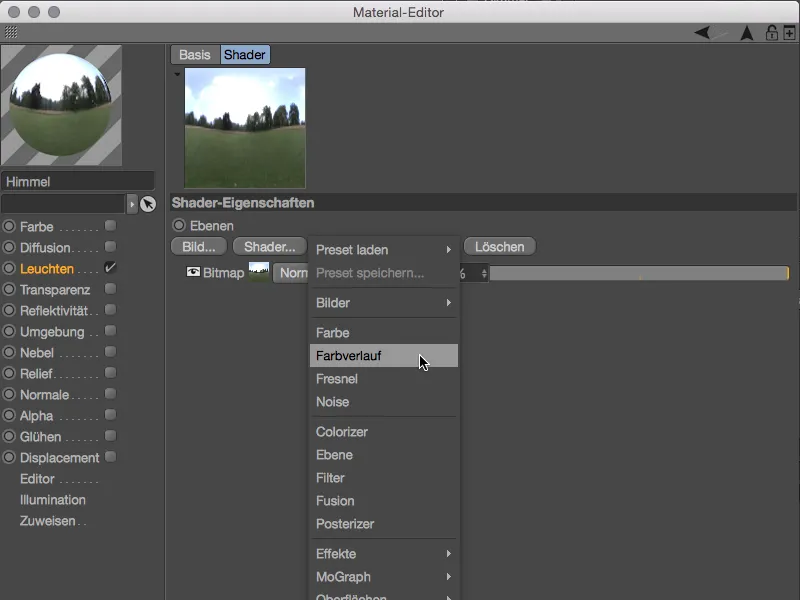The image size is (800, 600).
Task: Toggle Displacement row animation dot
Action: pyautogui.click(x=9, y=457)
